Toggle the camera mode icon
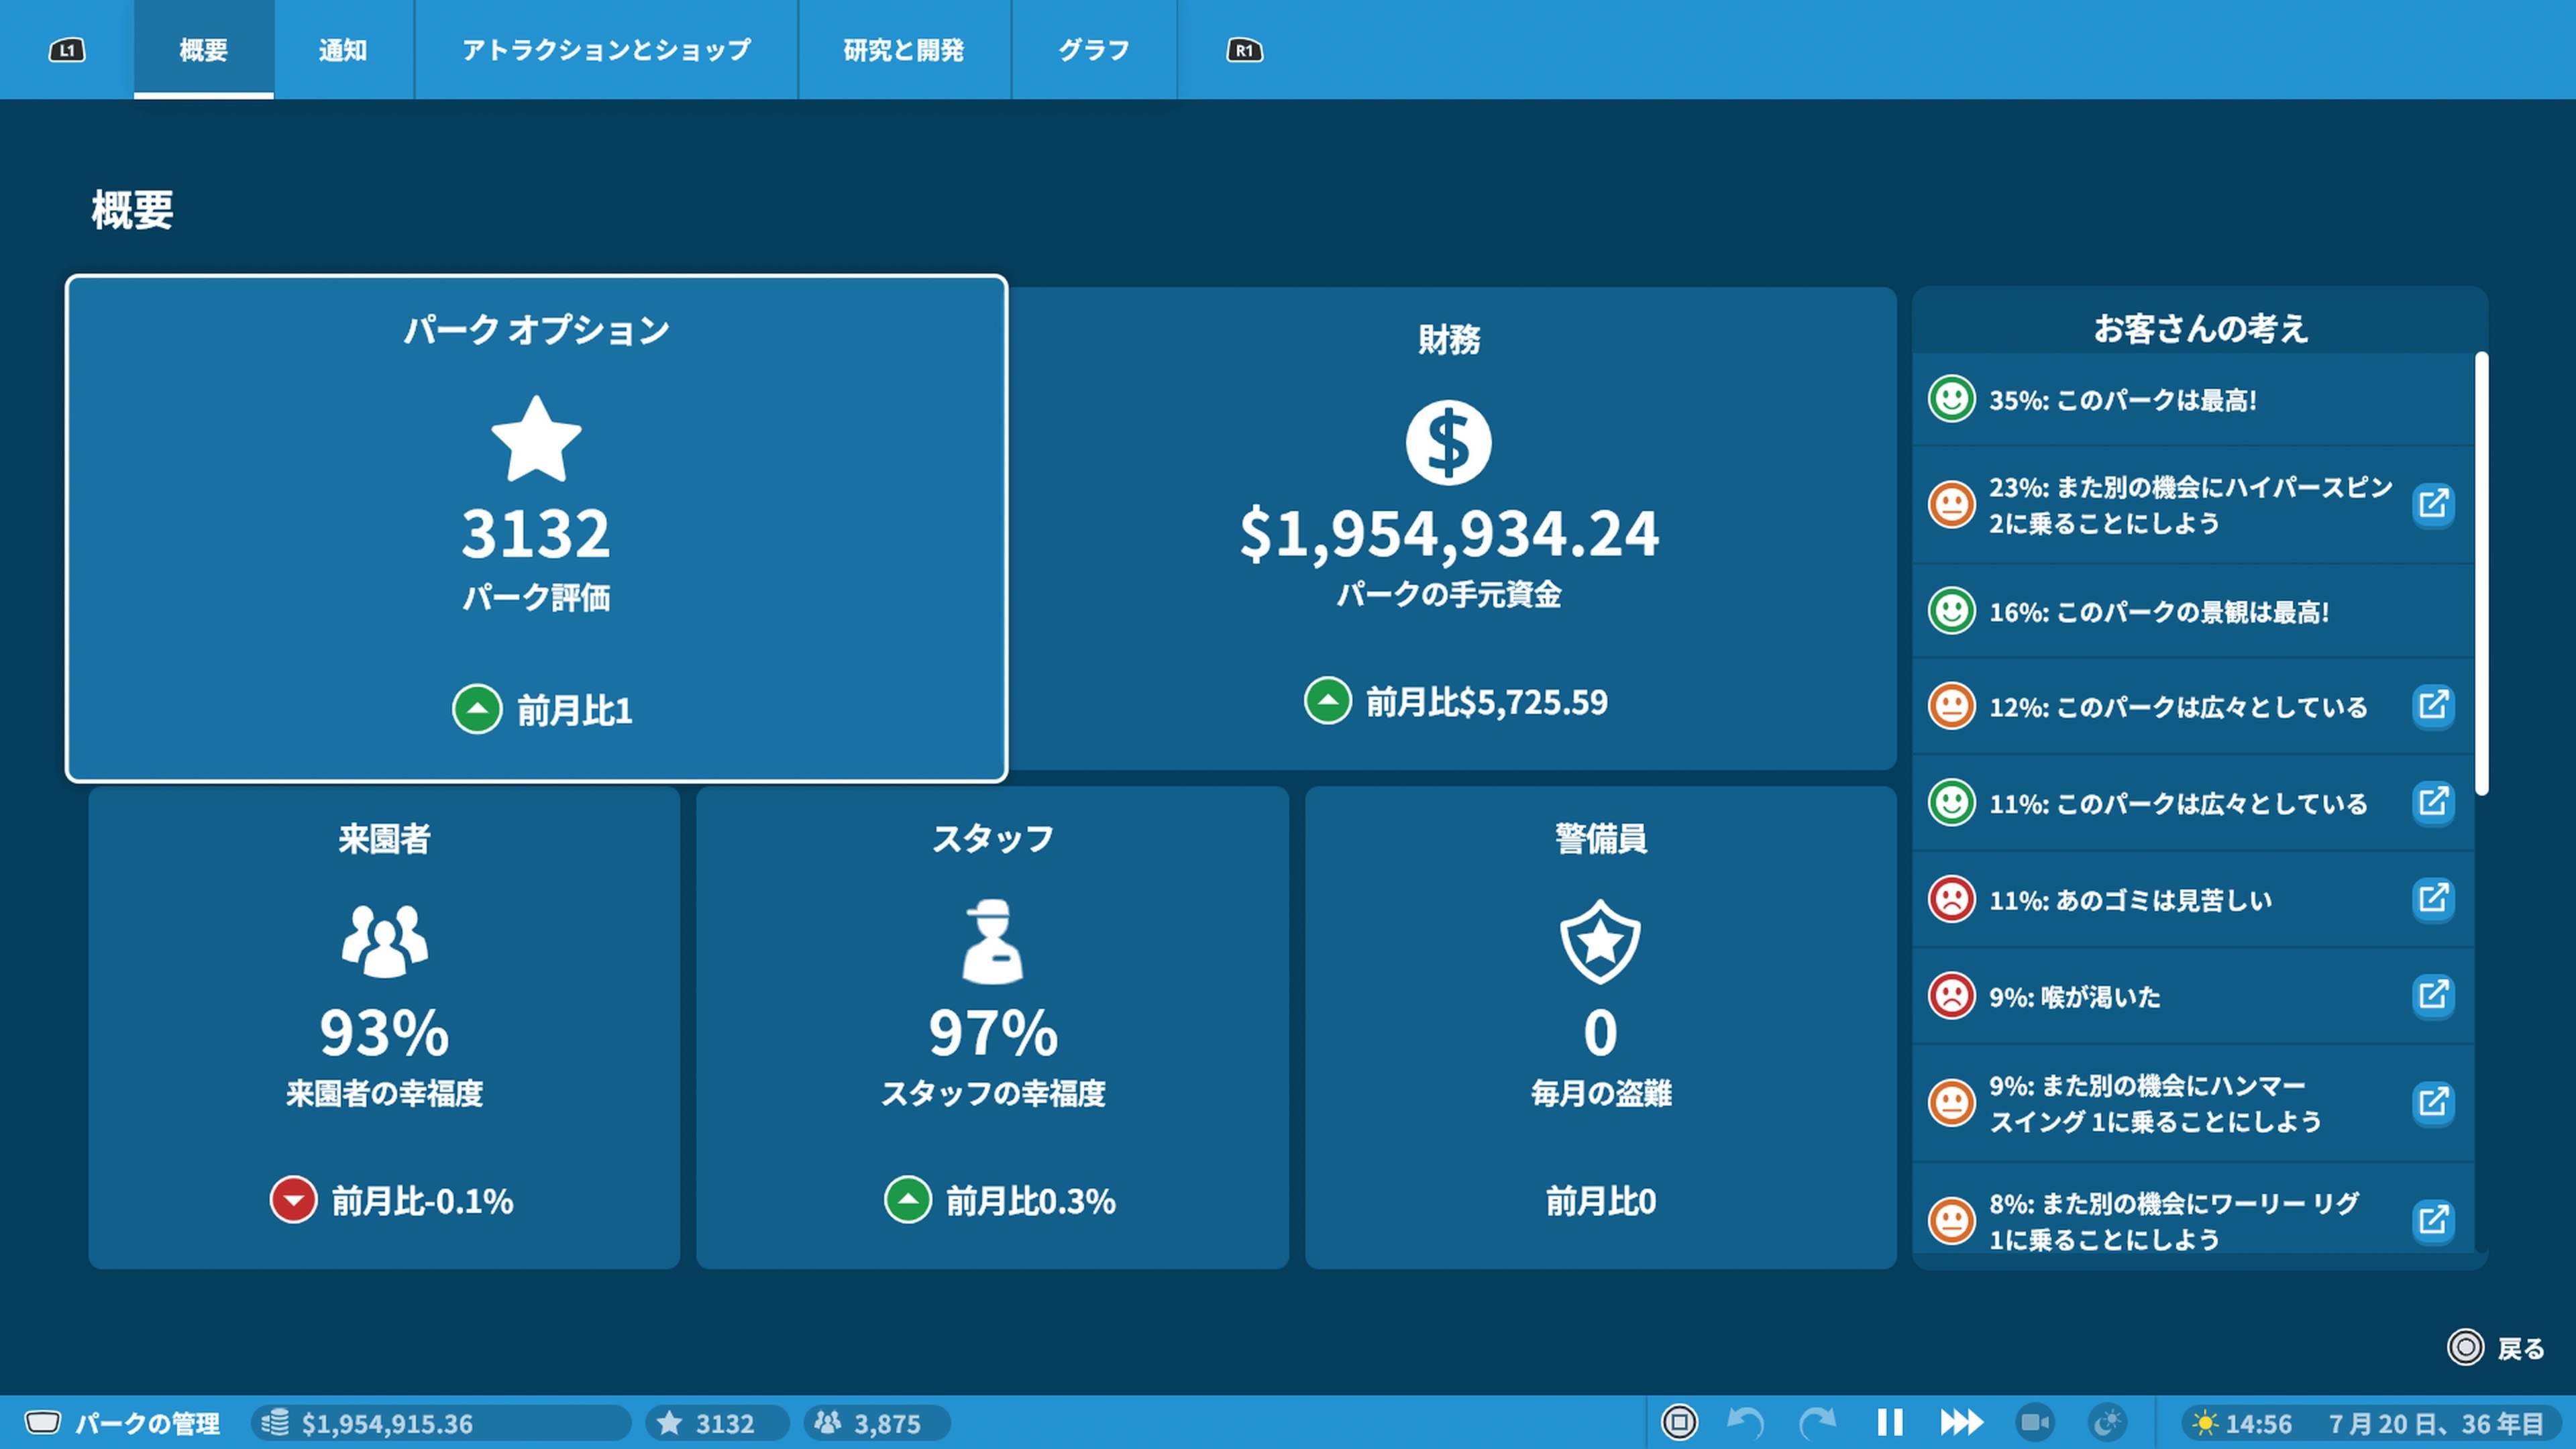2576x1449 pixels. [x=2034, y=1422]
